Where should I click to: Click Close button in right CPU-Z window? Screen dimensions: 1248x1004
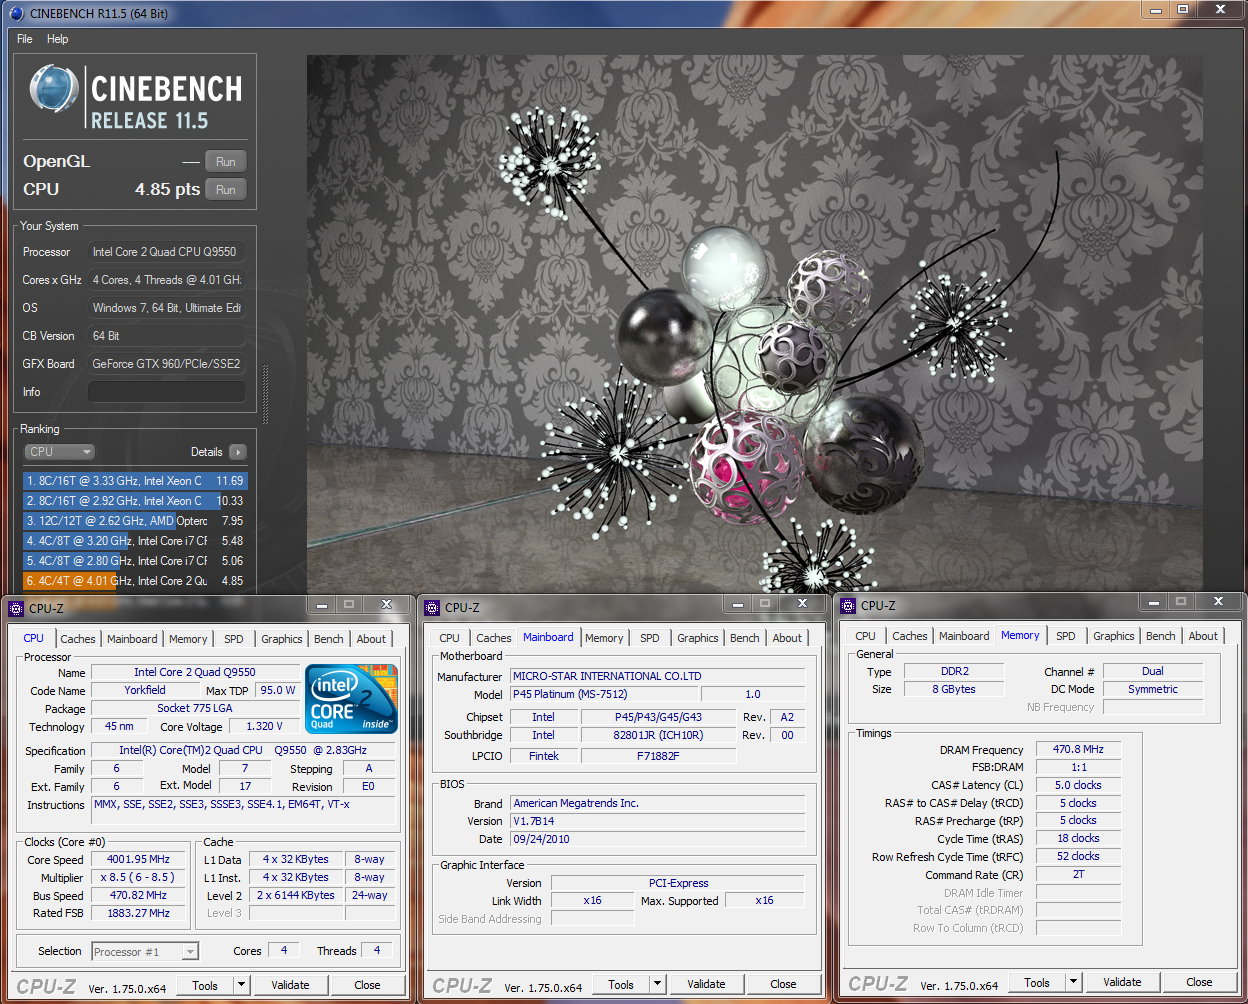point(1199,983)
